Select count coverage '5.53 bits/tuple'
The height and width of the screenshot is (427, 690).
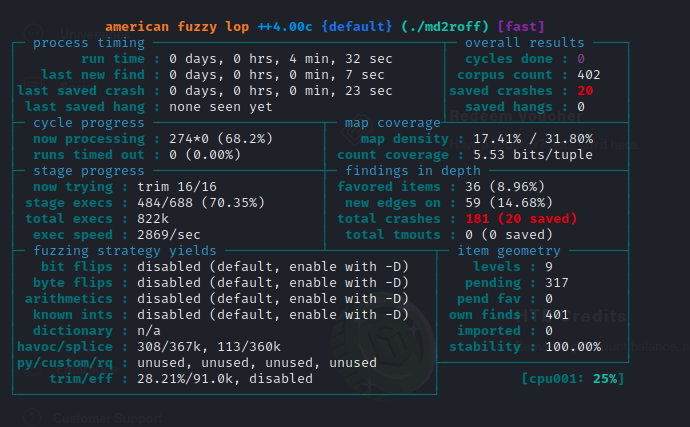533,155
